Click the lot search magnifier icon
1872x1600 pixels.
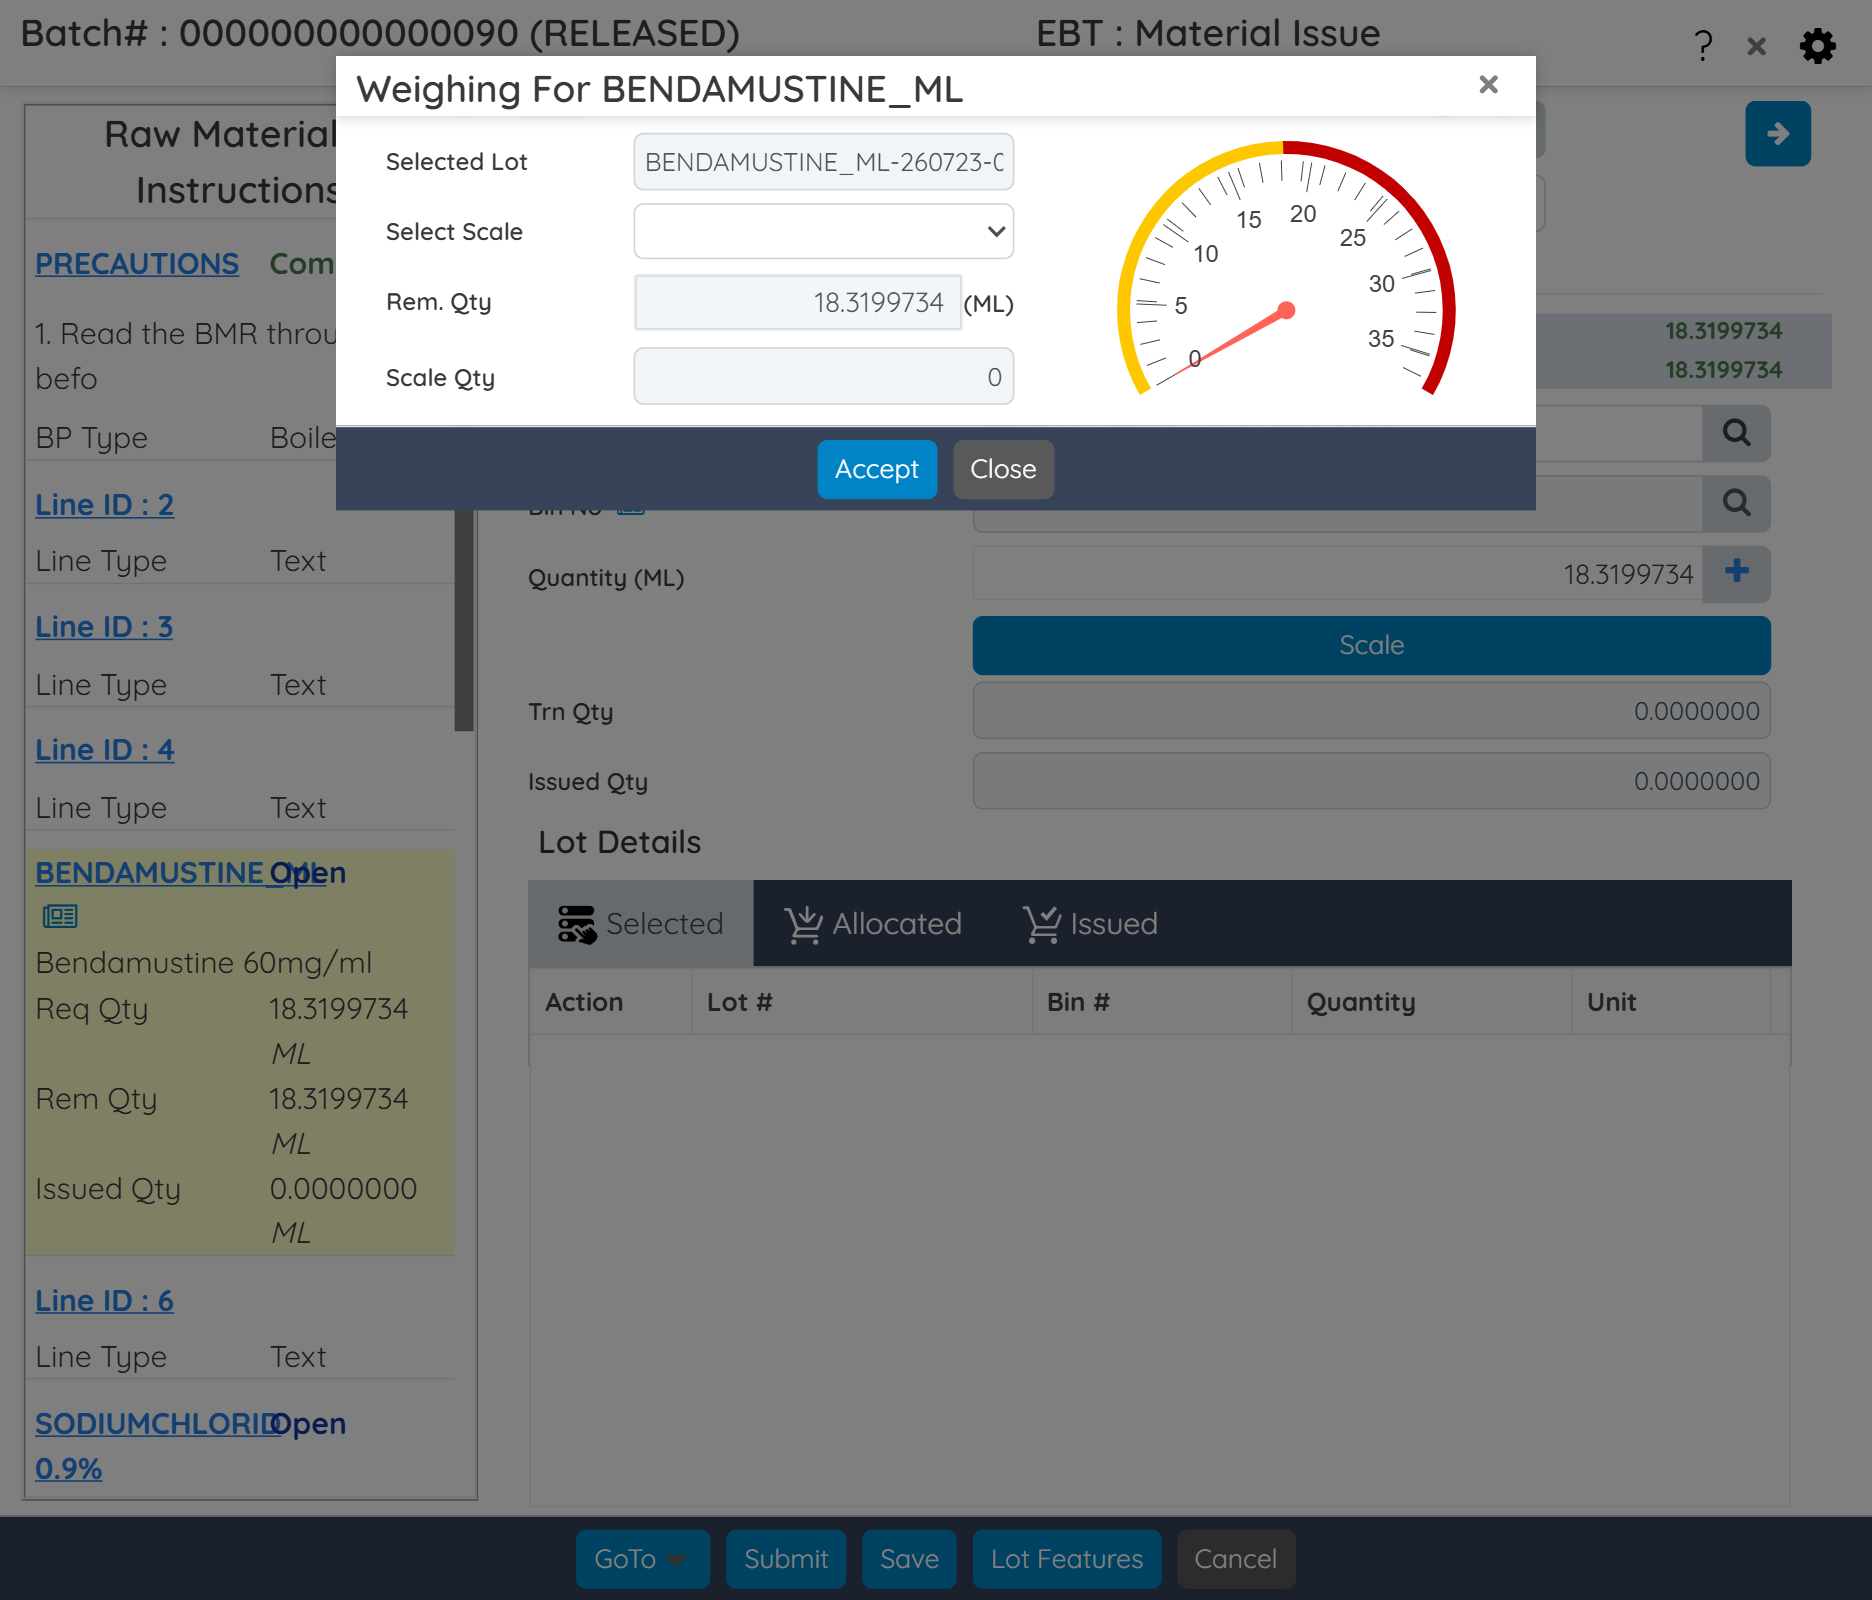[1737, 433]
